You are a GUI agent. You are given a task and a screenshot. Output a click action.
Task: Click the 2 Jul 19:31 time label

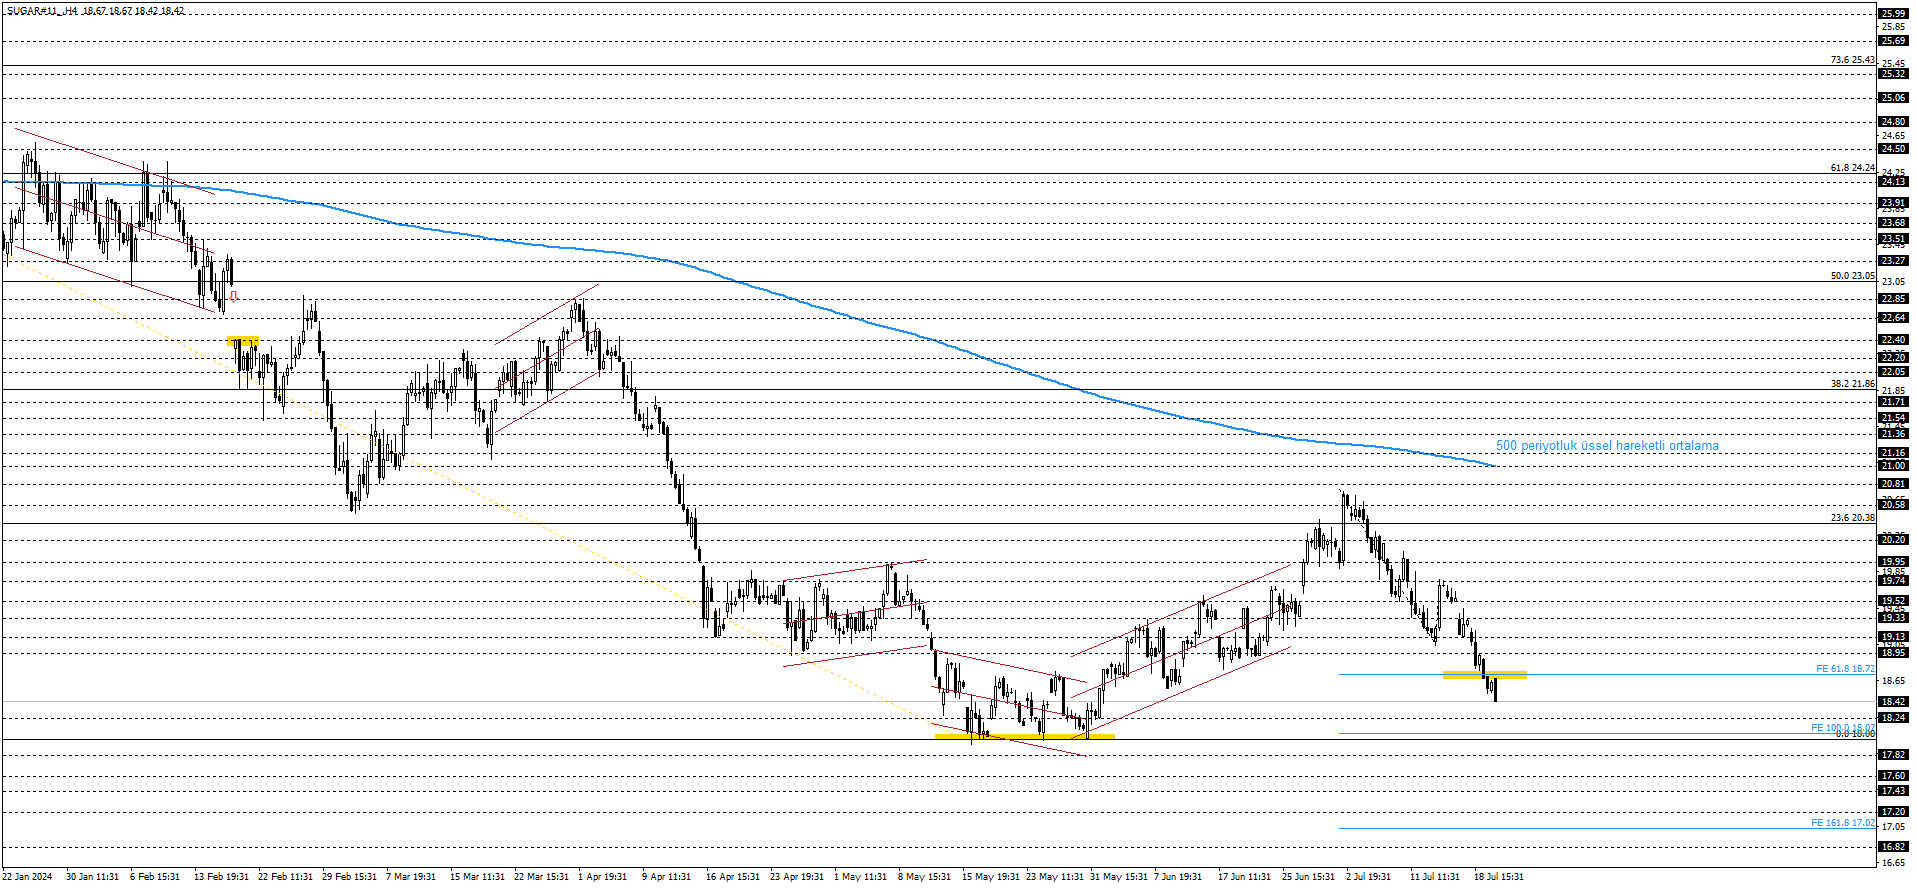pos(1368,877)
